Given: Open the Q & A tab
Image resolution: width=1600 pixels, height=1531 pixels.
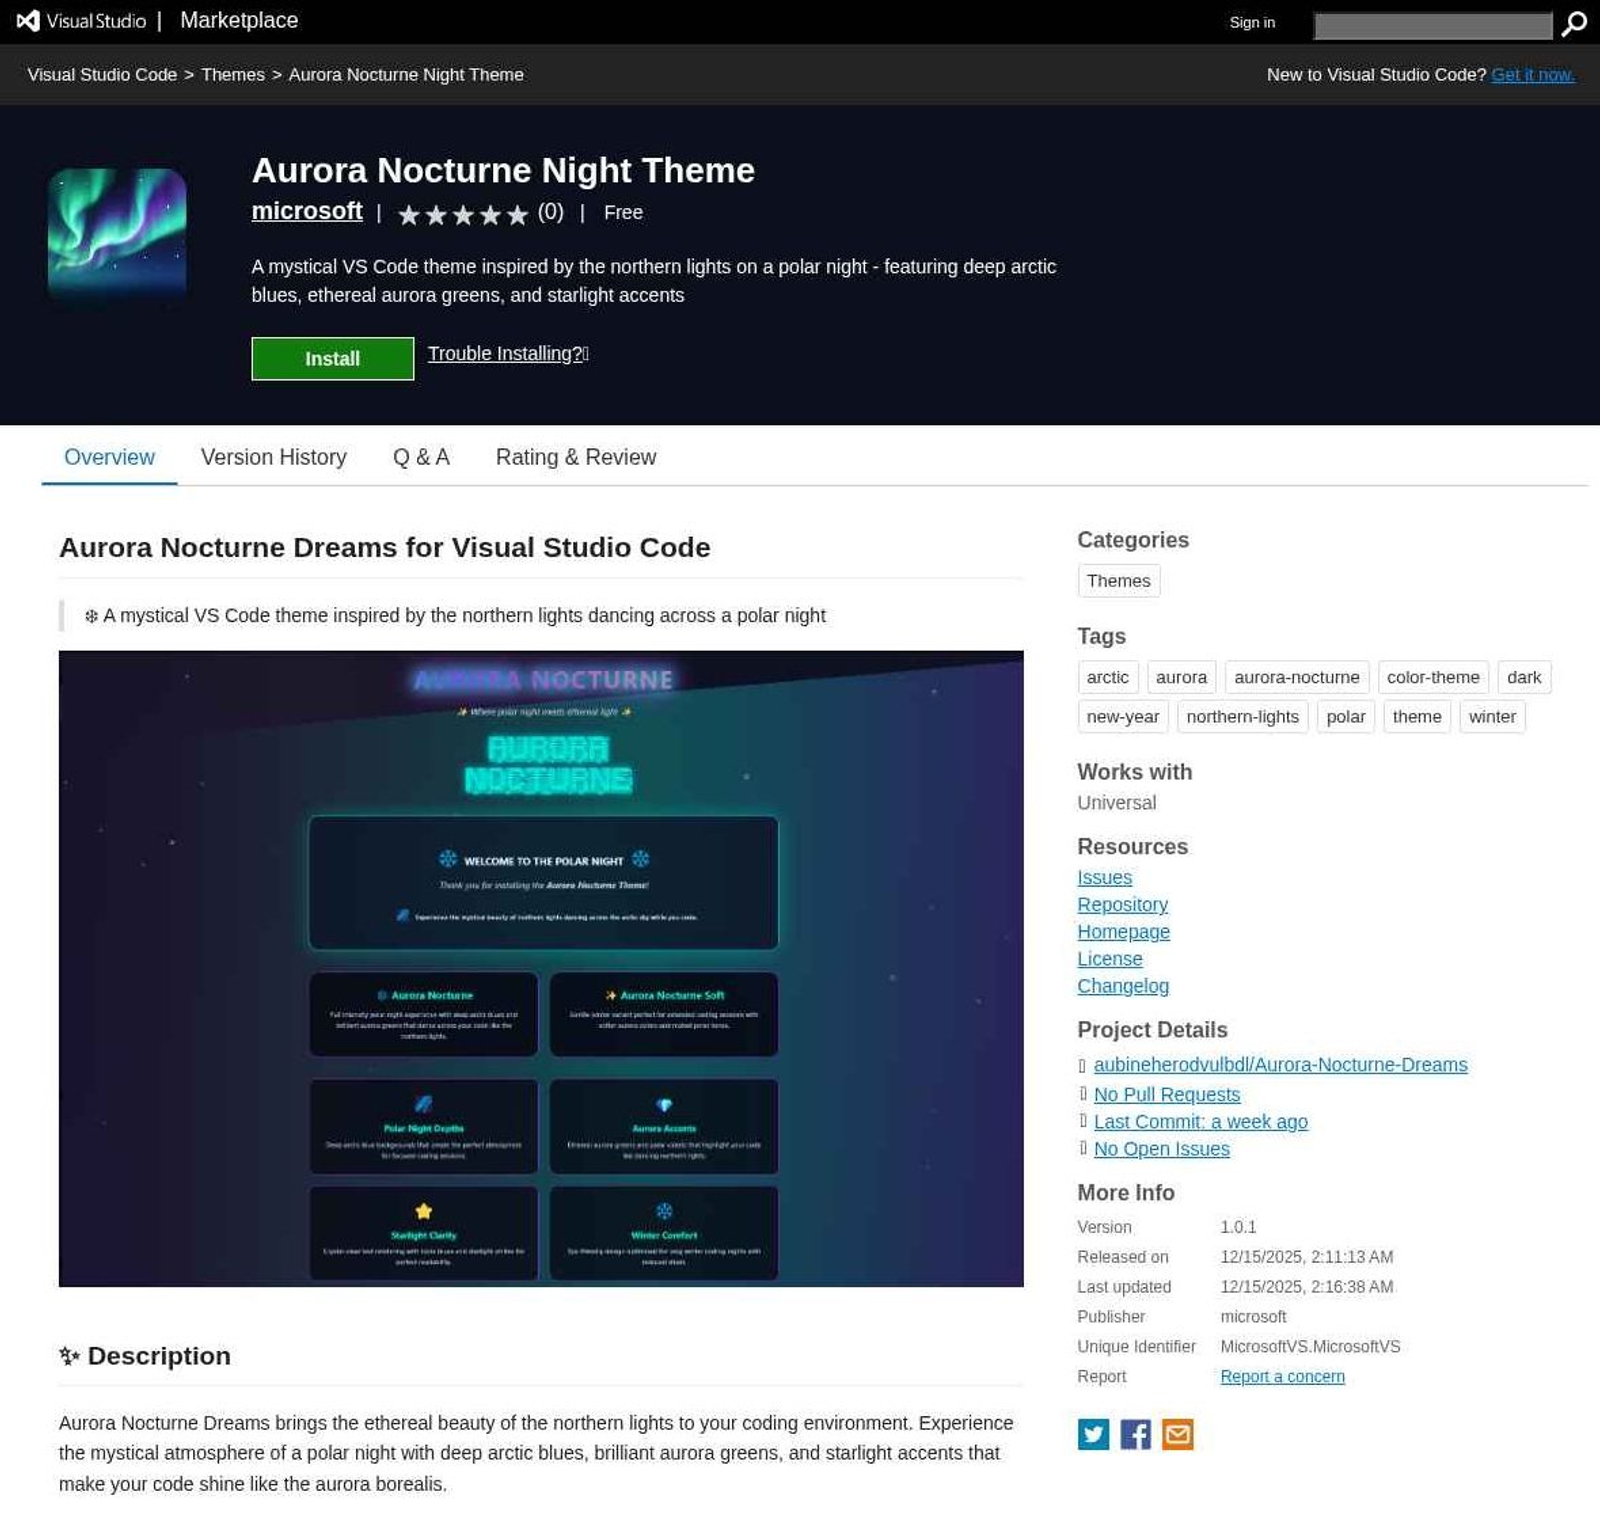Looking at the screenshot, I should coord(421,457).
